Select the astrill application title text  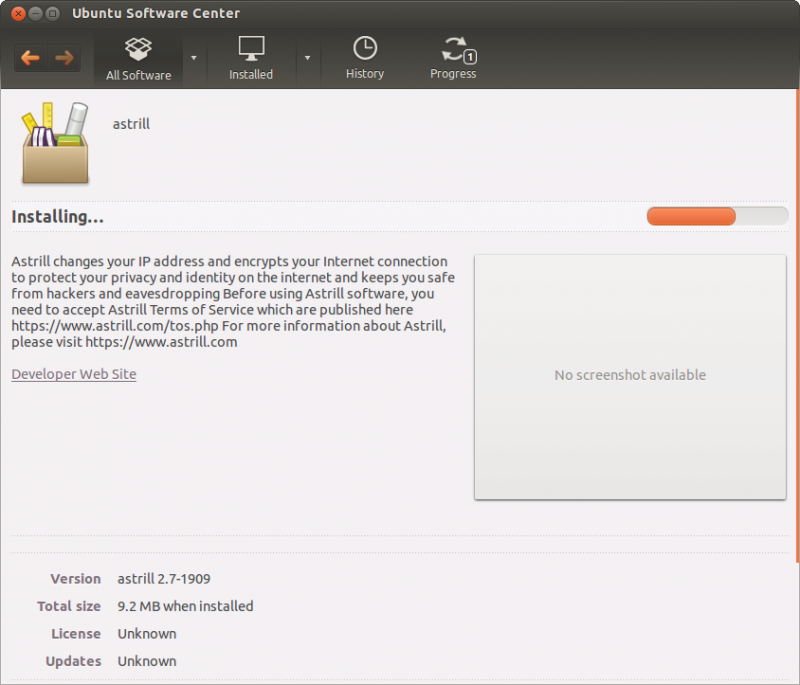coord(131,124)
